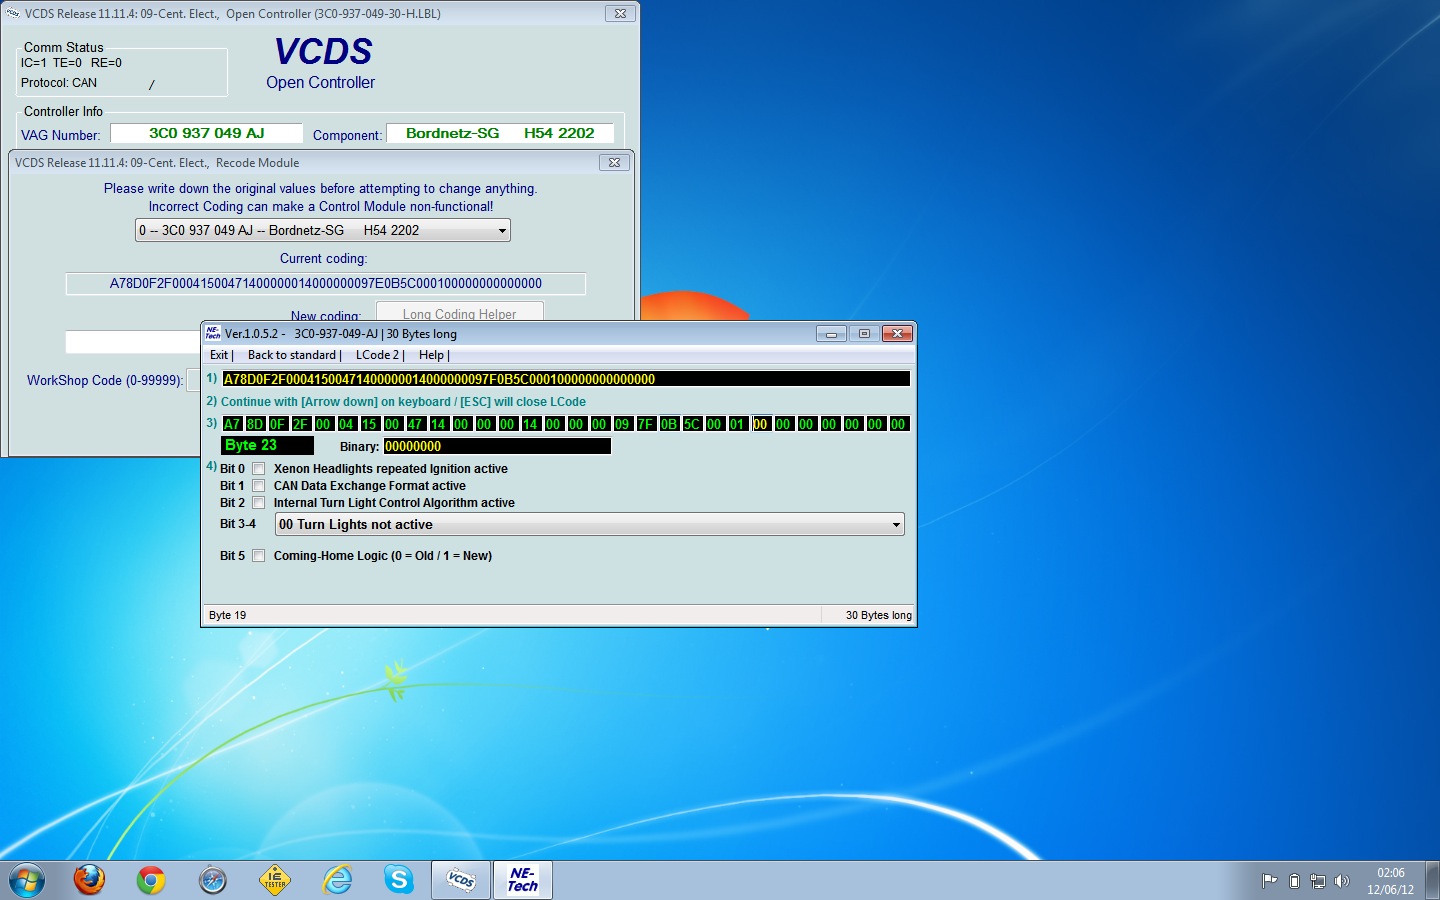Close the Recode Module window
The width and height of the screenshot is (1440, 900).
click(614, 162)
